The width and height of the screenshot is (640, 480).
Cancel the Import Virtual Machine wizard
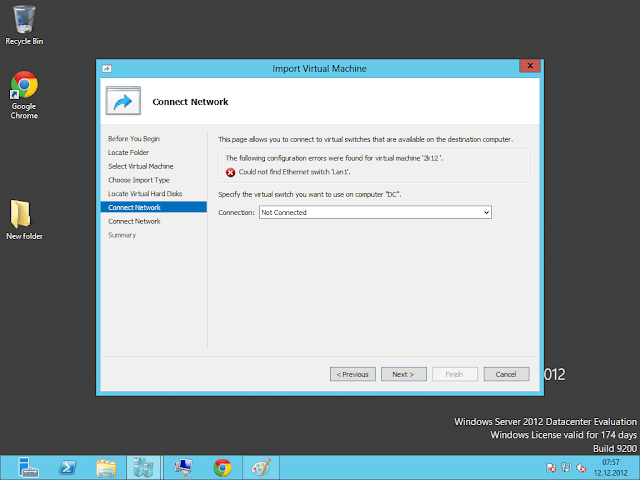(506, 374)
